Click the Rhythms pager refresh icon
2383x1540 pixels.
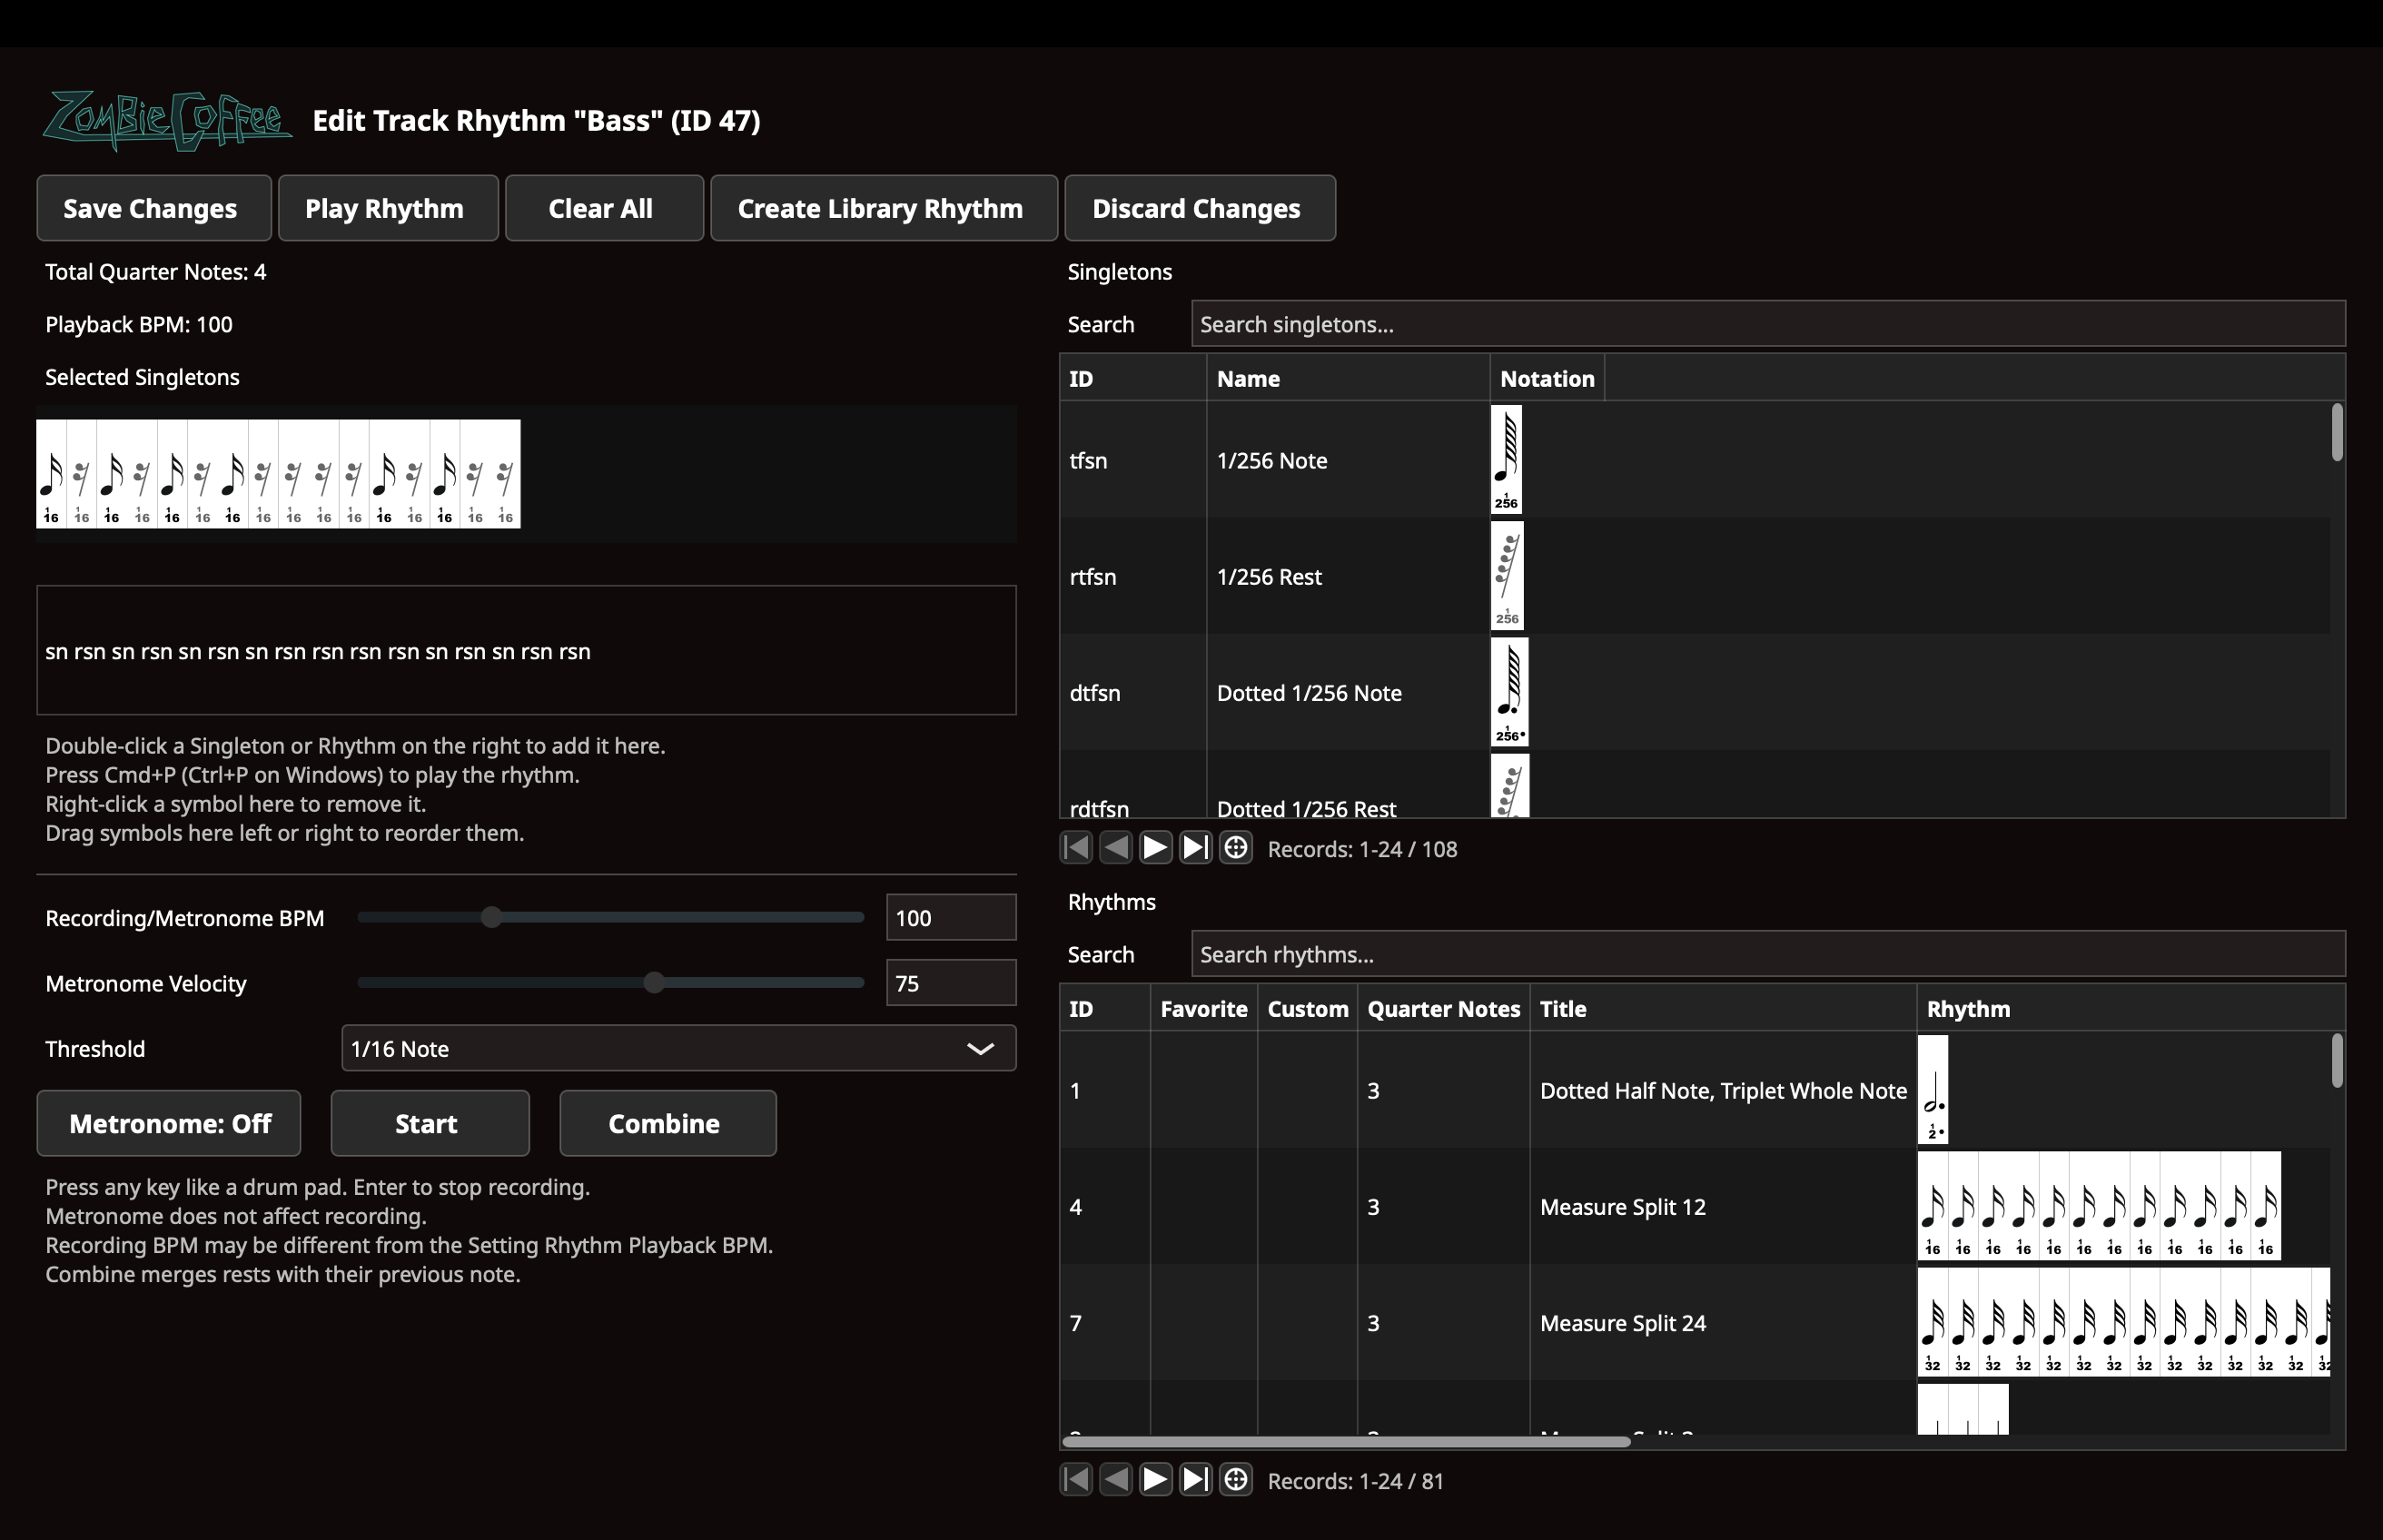(1236, 1479)
